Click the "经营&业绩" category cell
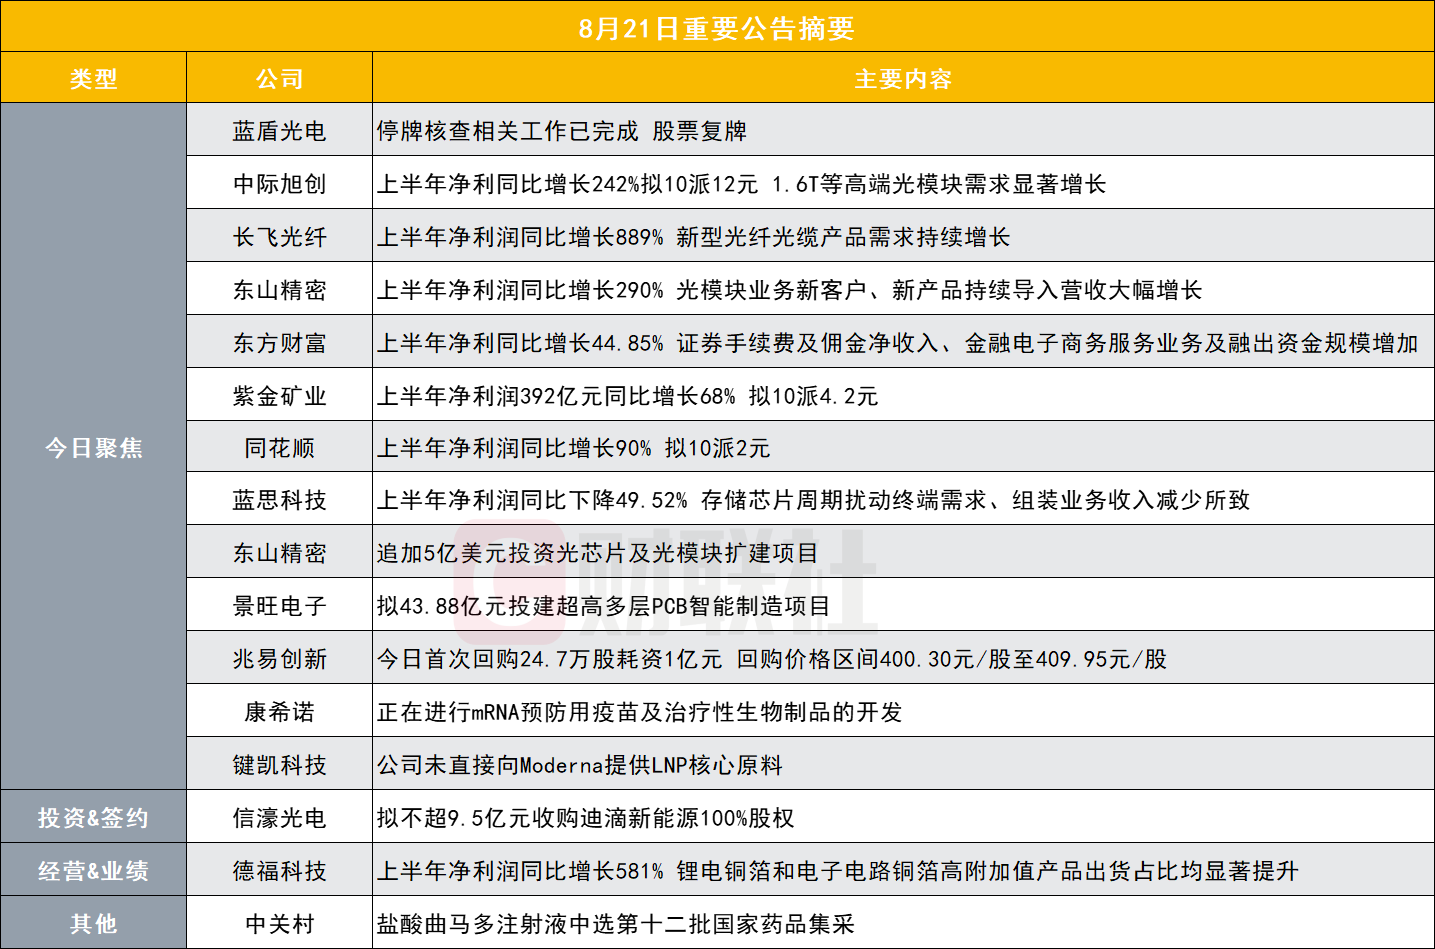 (94, 871)
